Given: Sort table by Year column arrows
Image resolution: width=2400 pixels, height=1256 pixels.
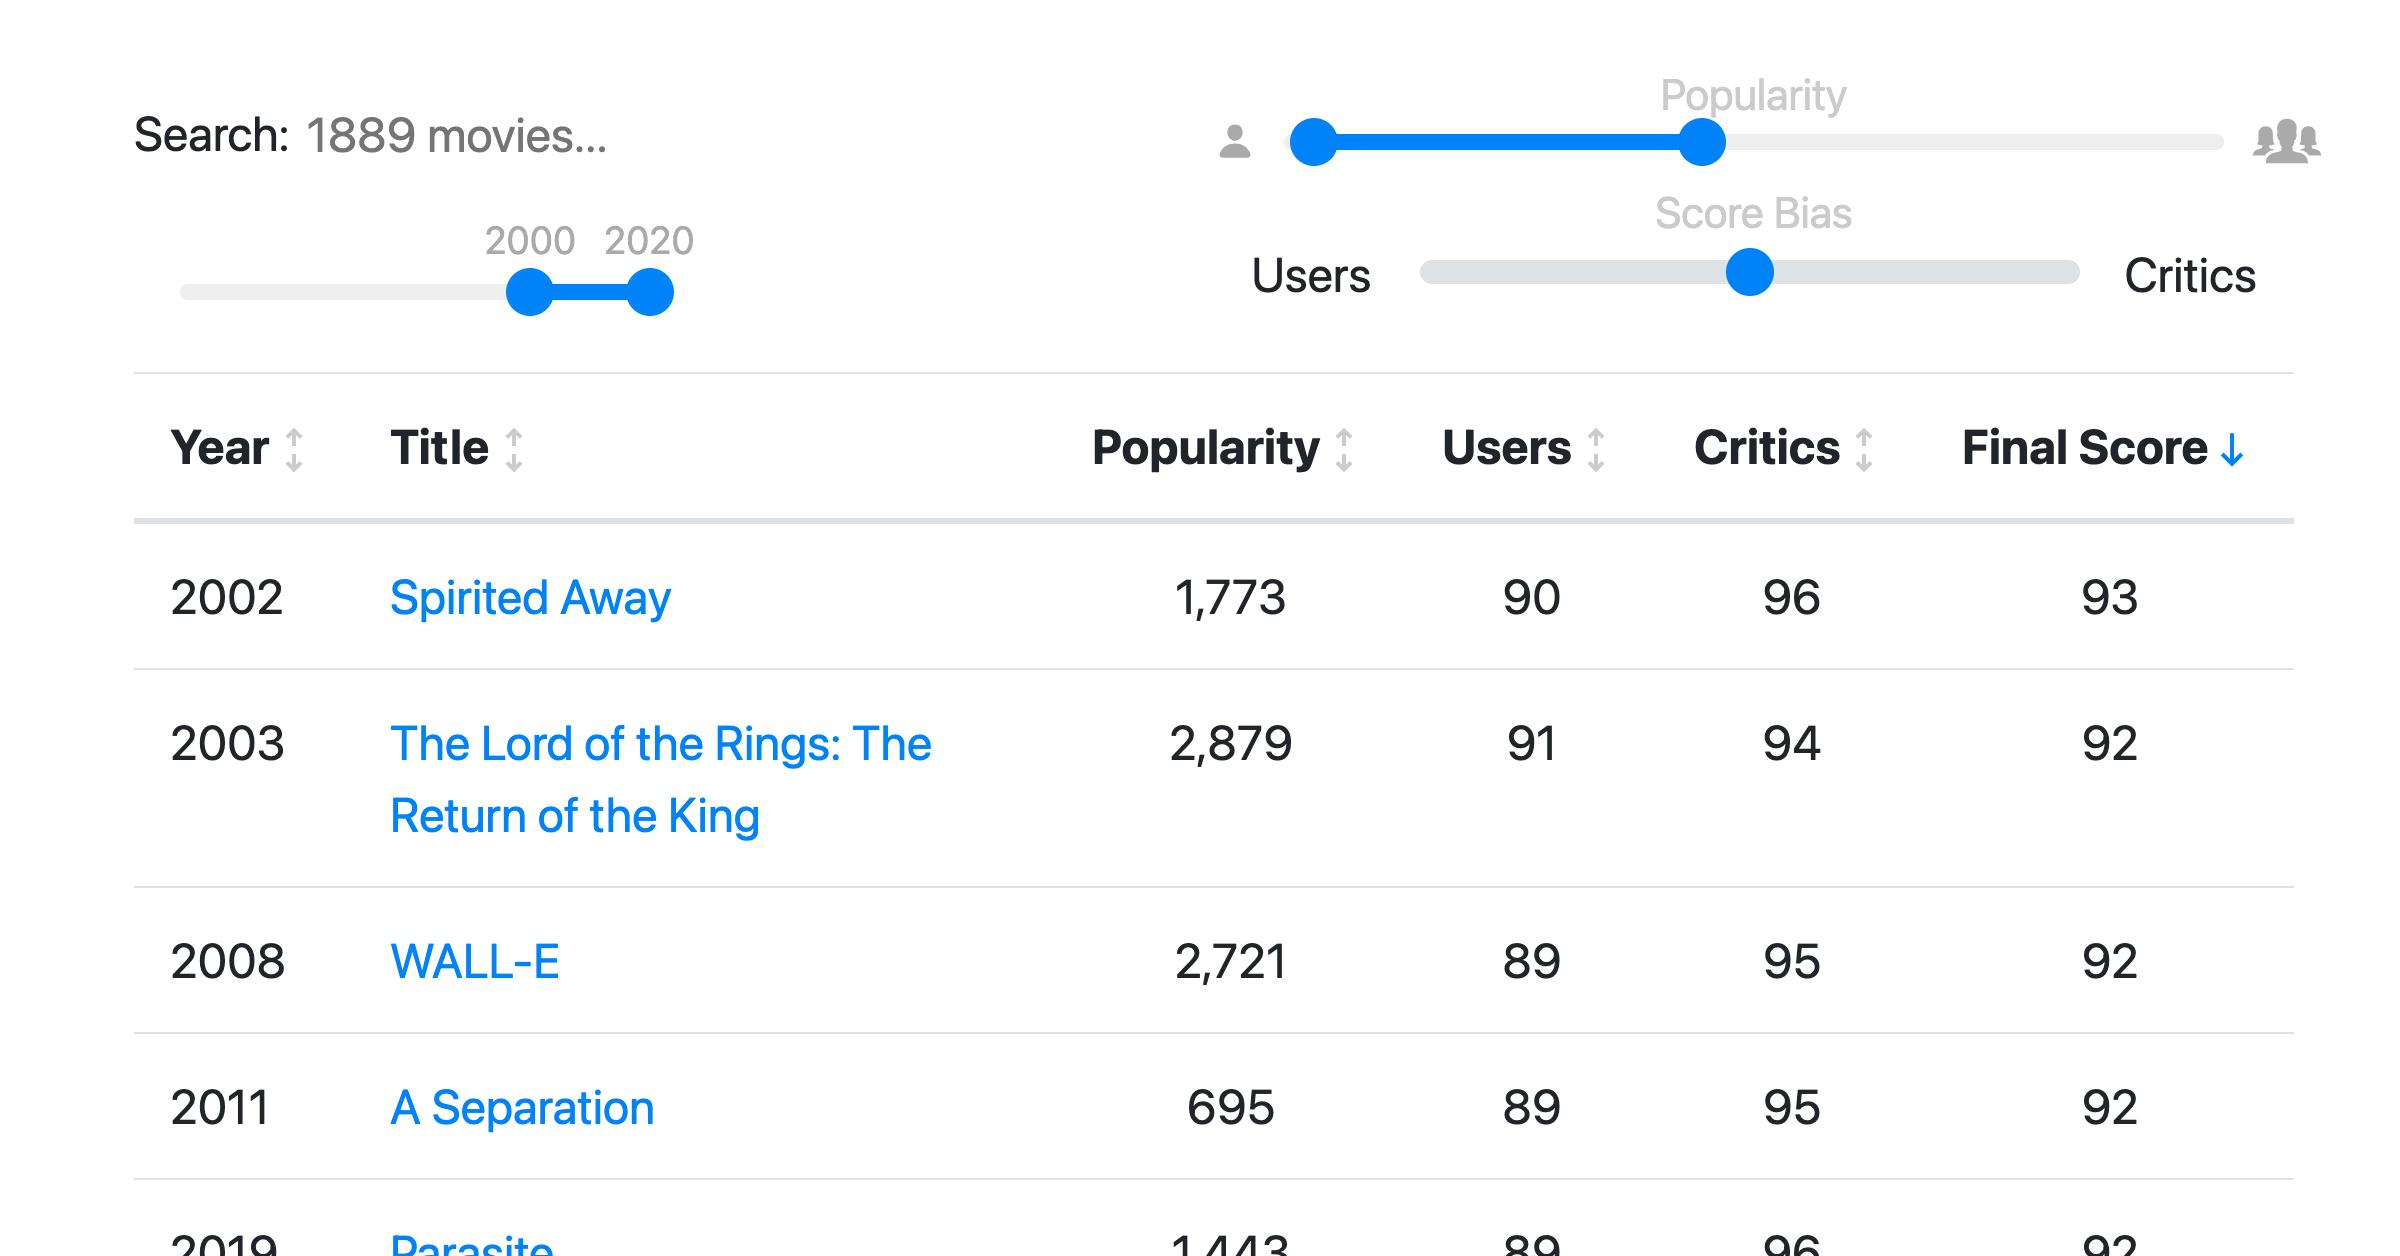Looking at the screenshot, I should tap(294, 450).
